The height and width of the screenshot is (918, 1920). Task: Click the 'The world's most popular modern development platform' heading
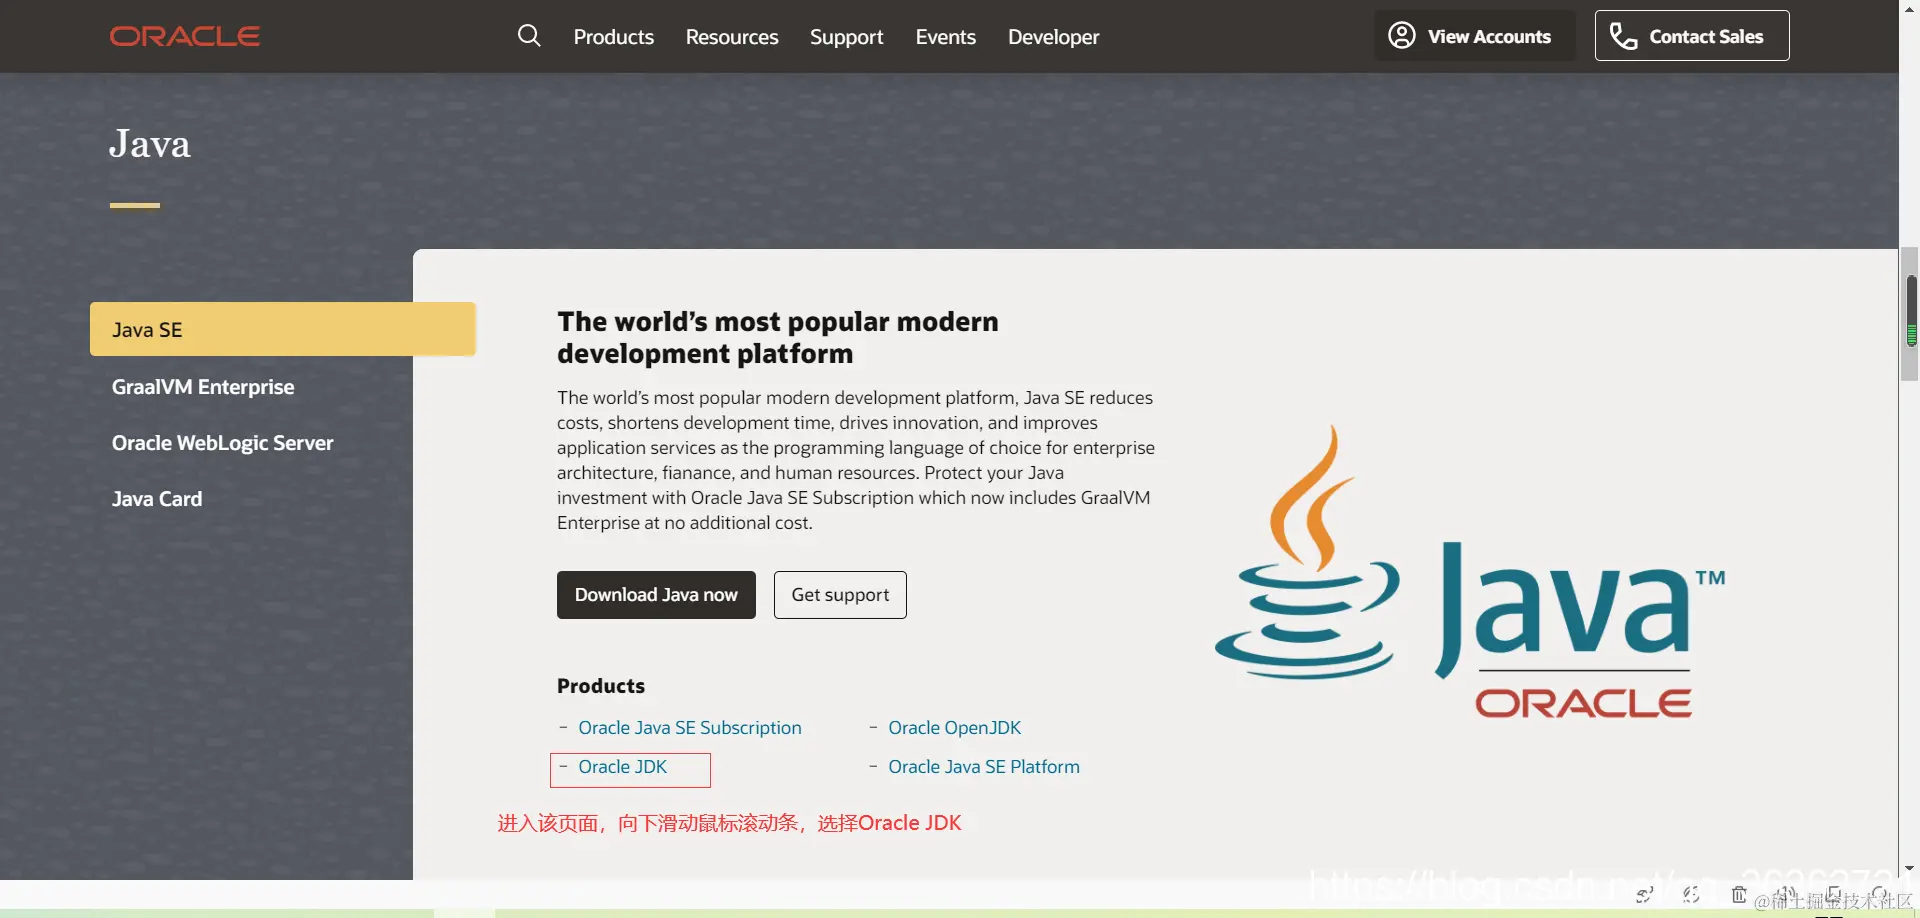click(x=778, y=337)
